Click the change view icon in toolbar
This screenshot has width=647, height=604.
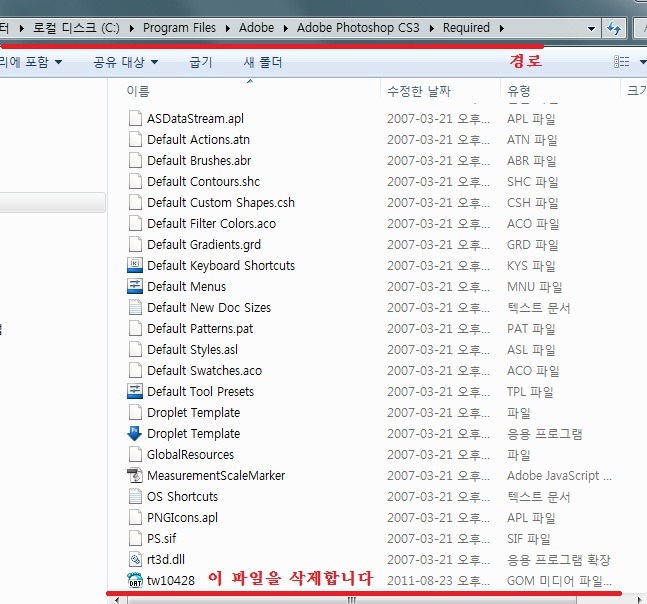point(621,62)
